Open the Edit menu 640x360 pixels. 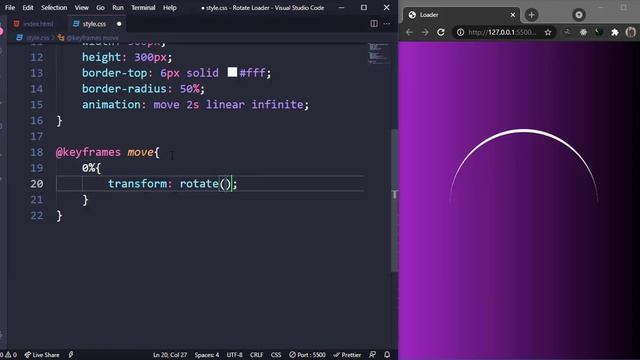tap(28, 7)
